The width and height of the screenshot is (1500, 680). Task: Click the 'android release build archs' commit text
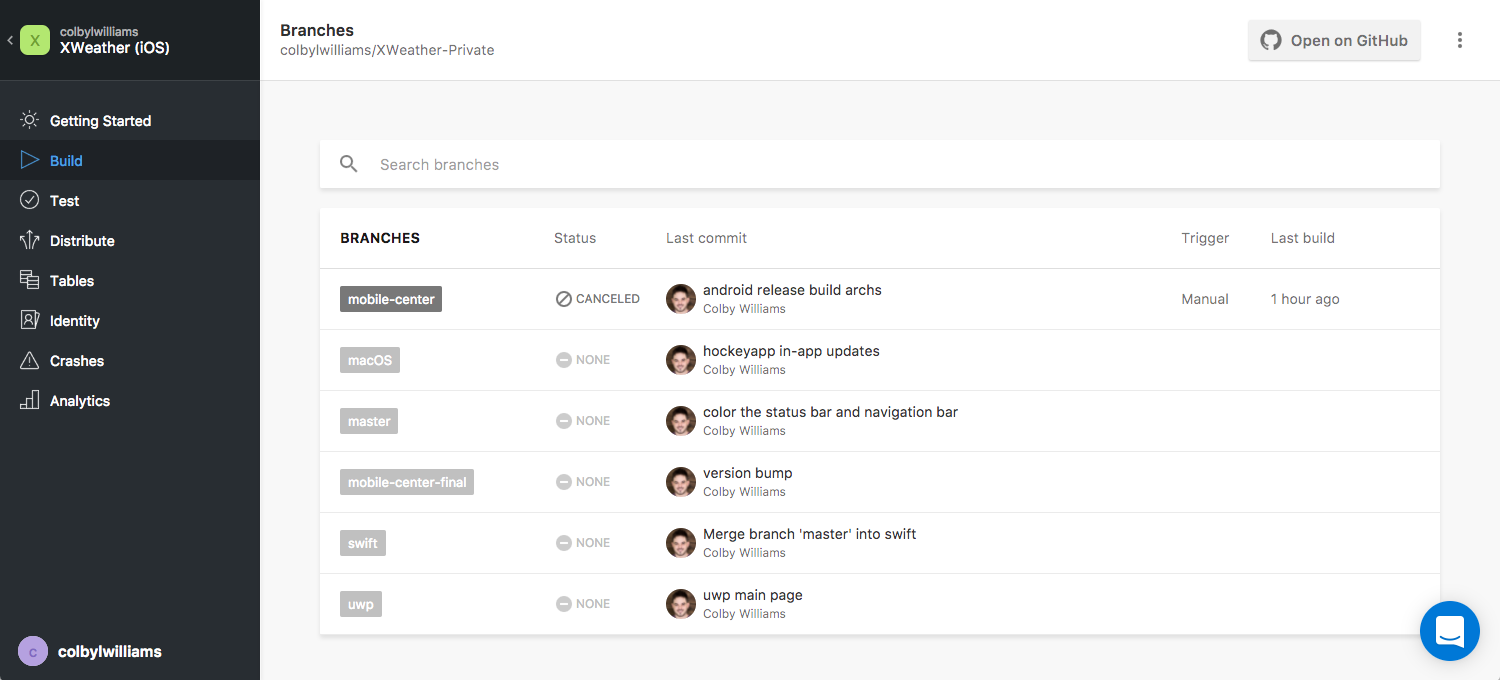click(x=792, y=290)
